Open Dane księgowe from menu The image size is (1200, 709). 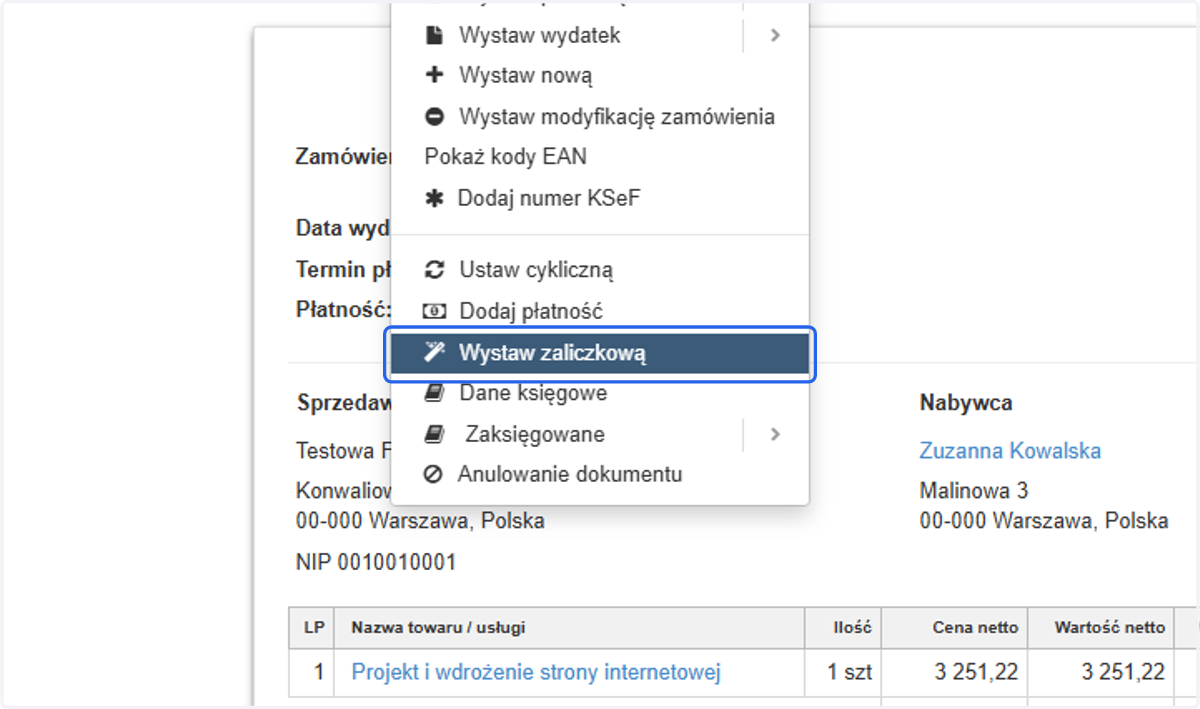click(533, 394)
